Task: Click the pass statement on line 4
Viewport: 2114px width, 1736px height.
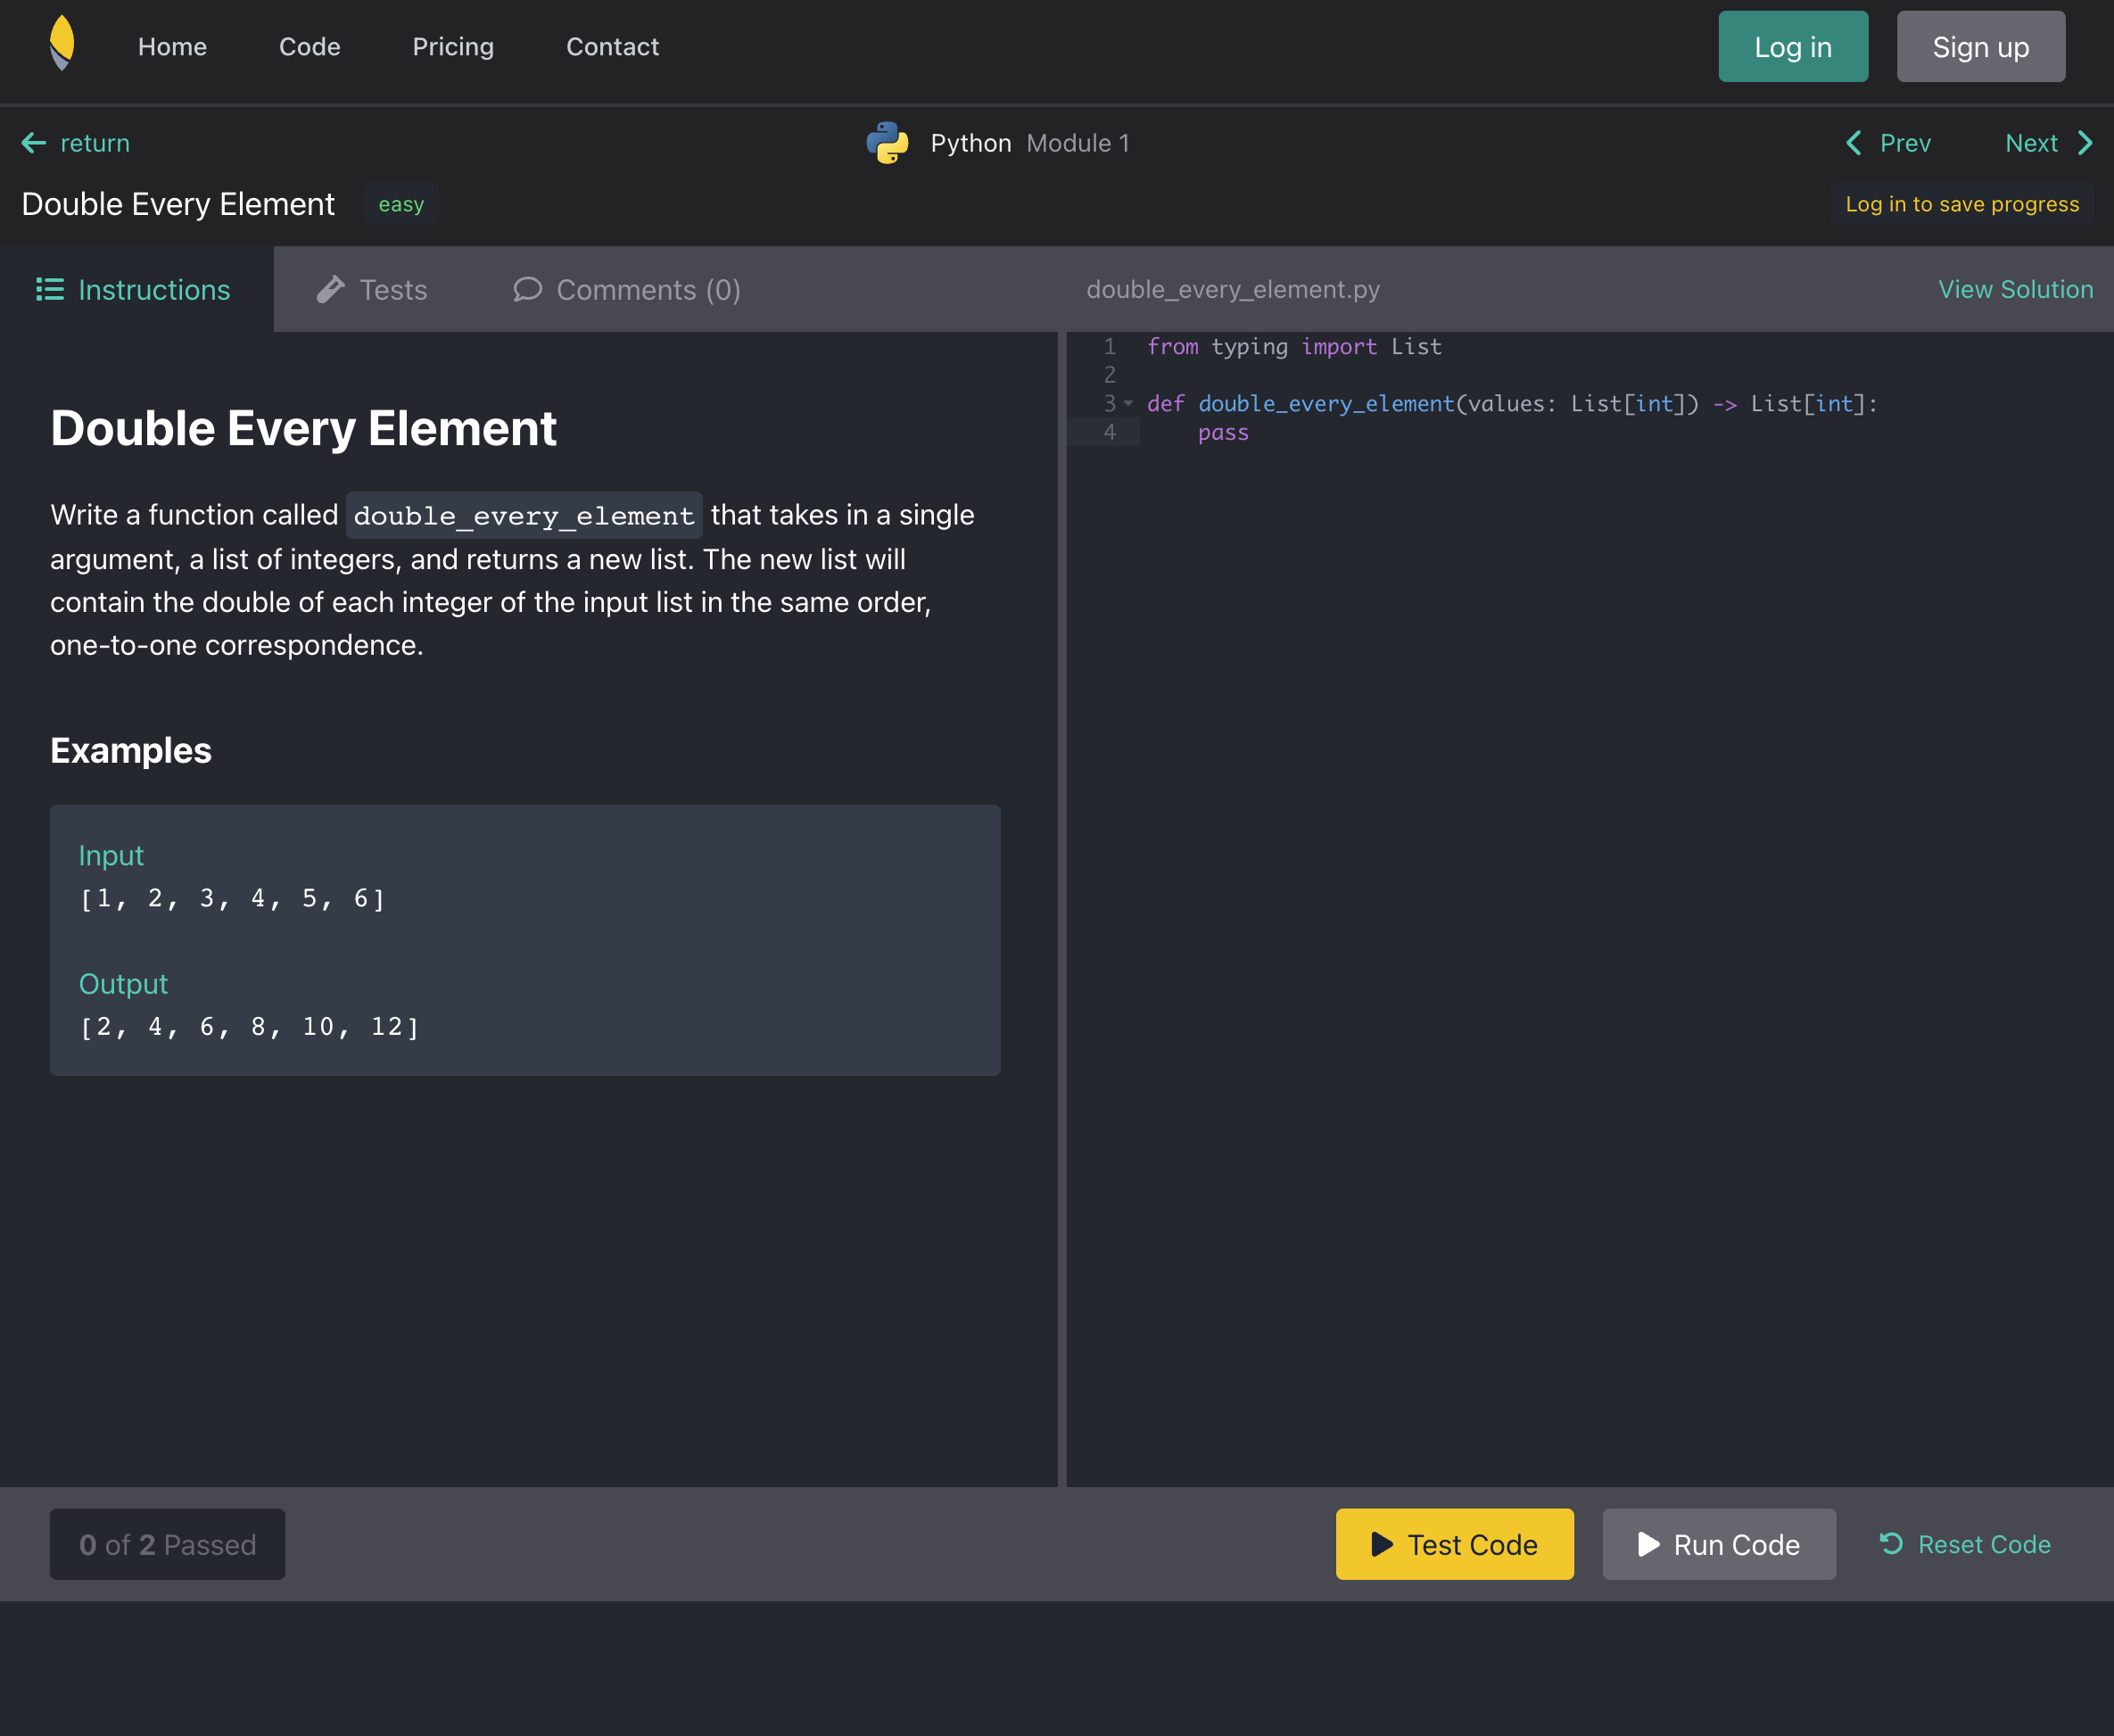Action: [x=1223, y=432]
